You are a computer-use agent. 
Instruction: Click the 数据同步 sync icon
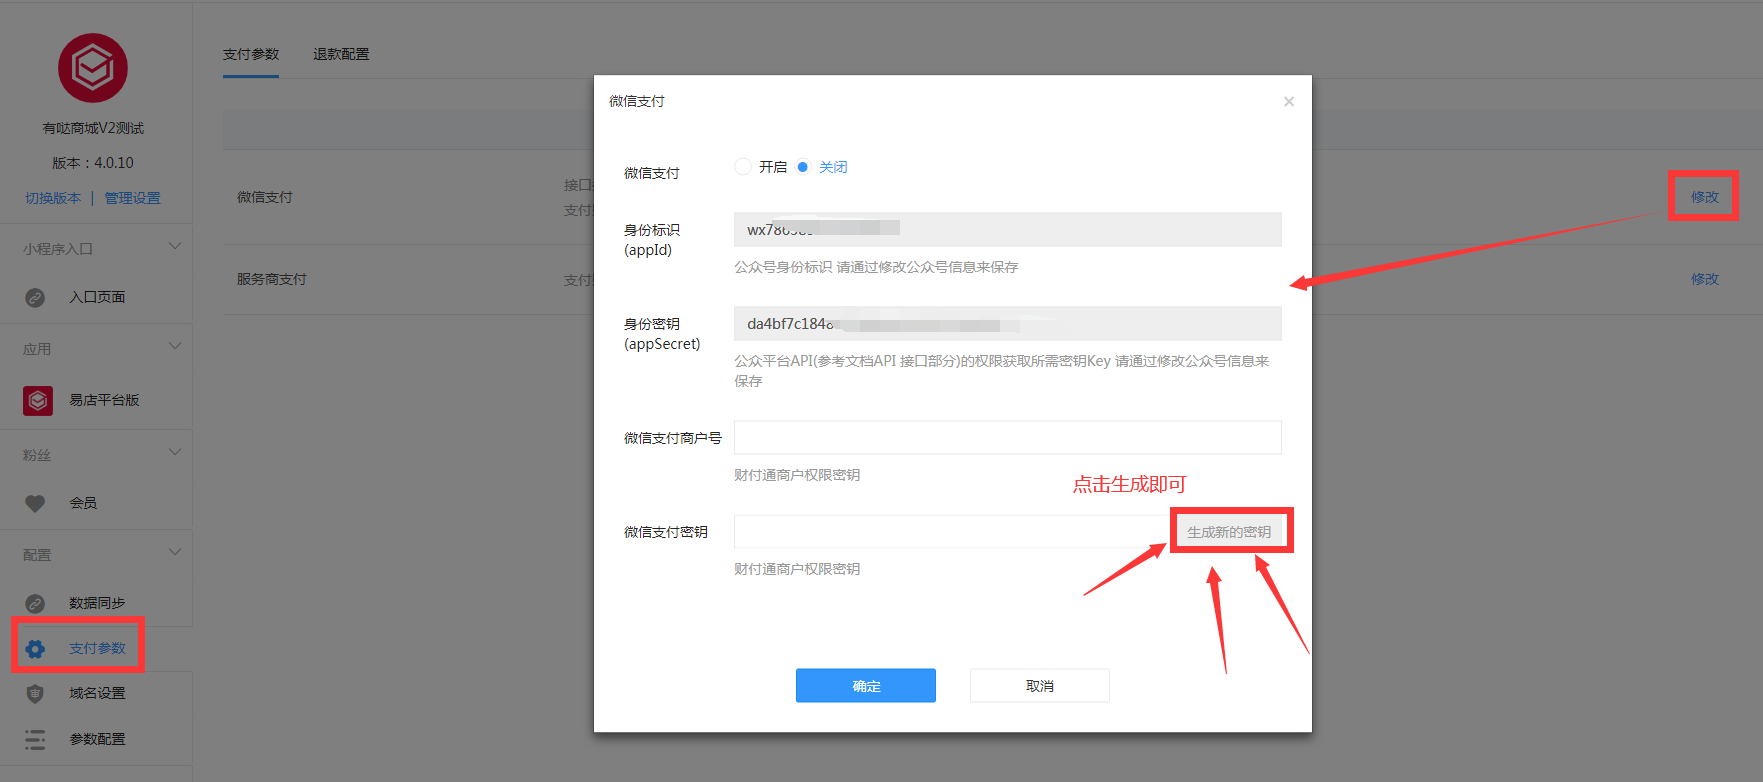pos(35,603)
